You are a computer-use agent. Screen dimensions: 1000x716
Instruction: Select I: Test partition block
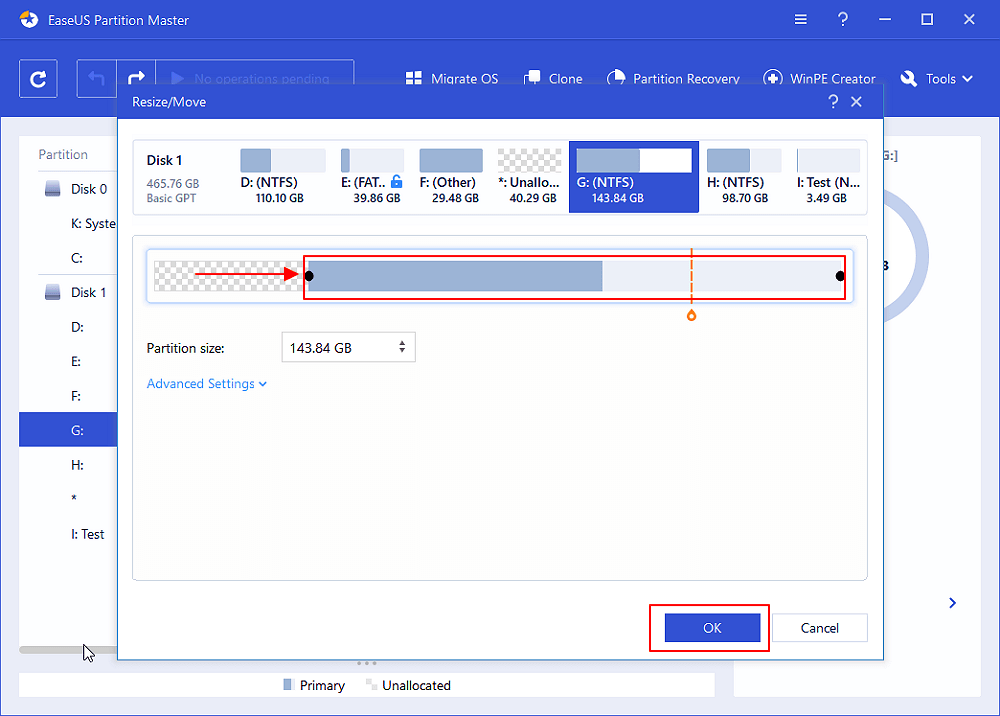[x=828, y=177]
